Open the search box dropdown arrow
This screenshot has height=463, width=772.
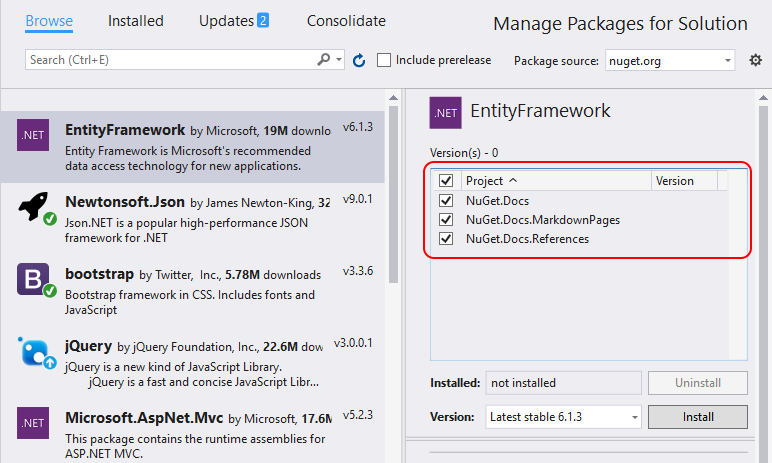click(x=339, y=60)
